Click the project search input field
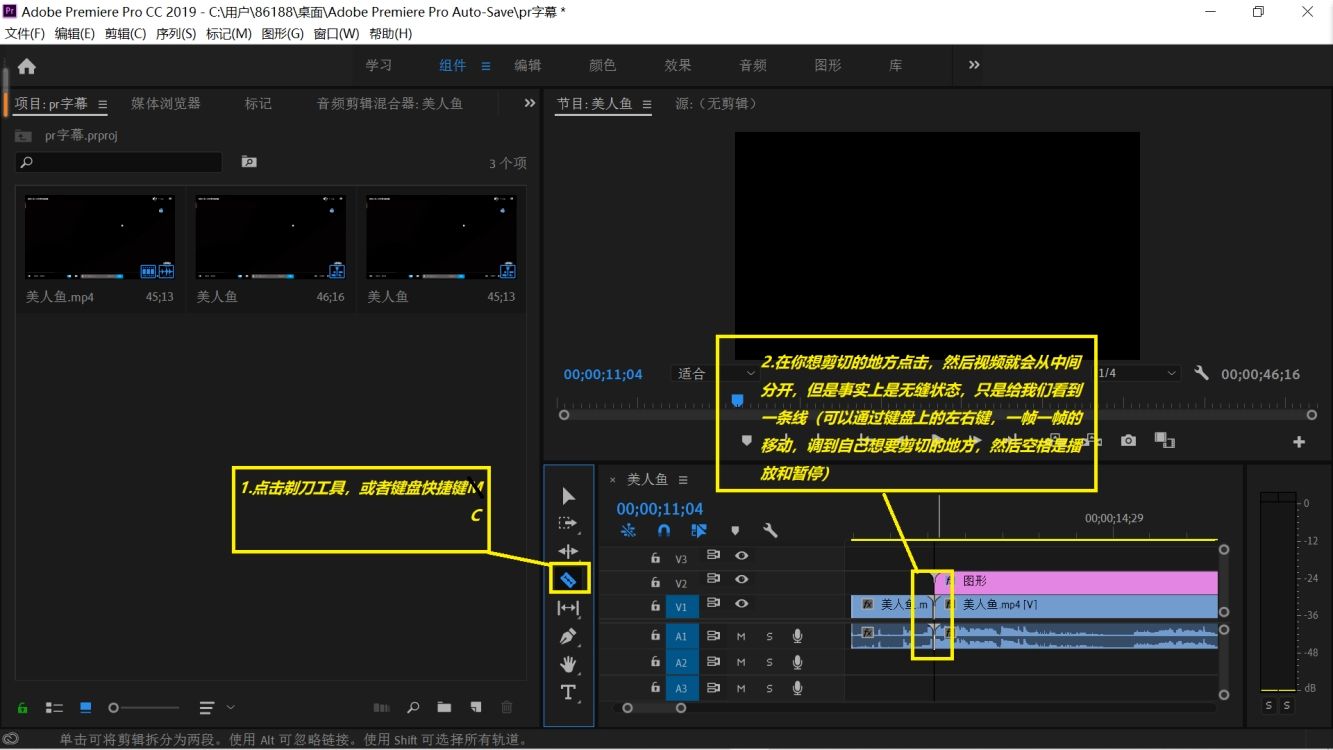 (x=119, y=162)
